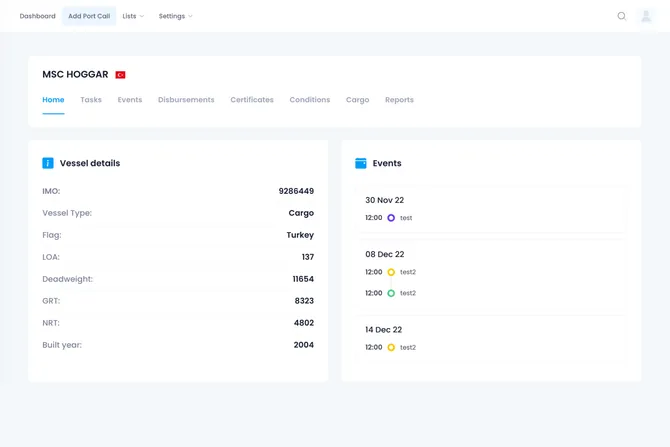Click the blue info icon by Vessel details
Image resolution: width=670 pixels, height=447 pixels.
click(48, 163)
